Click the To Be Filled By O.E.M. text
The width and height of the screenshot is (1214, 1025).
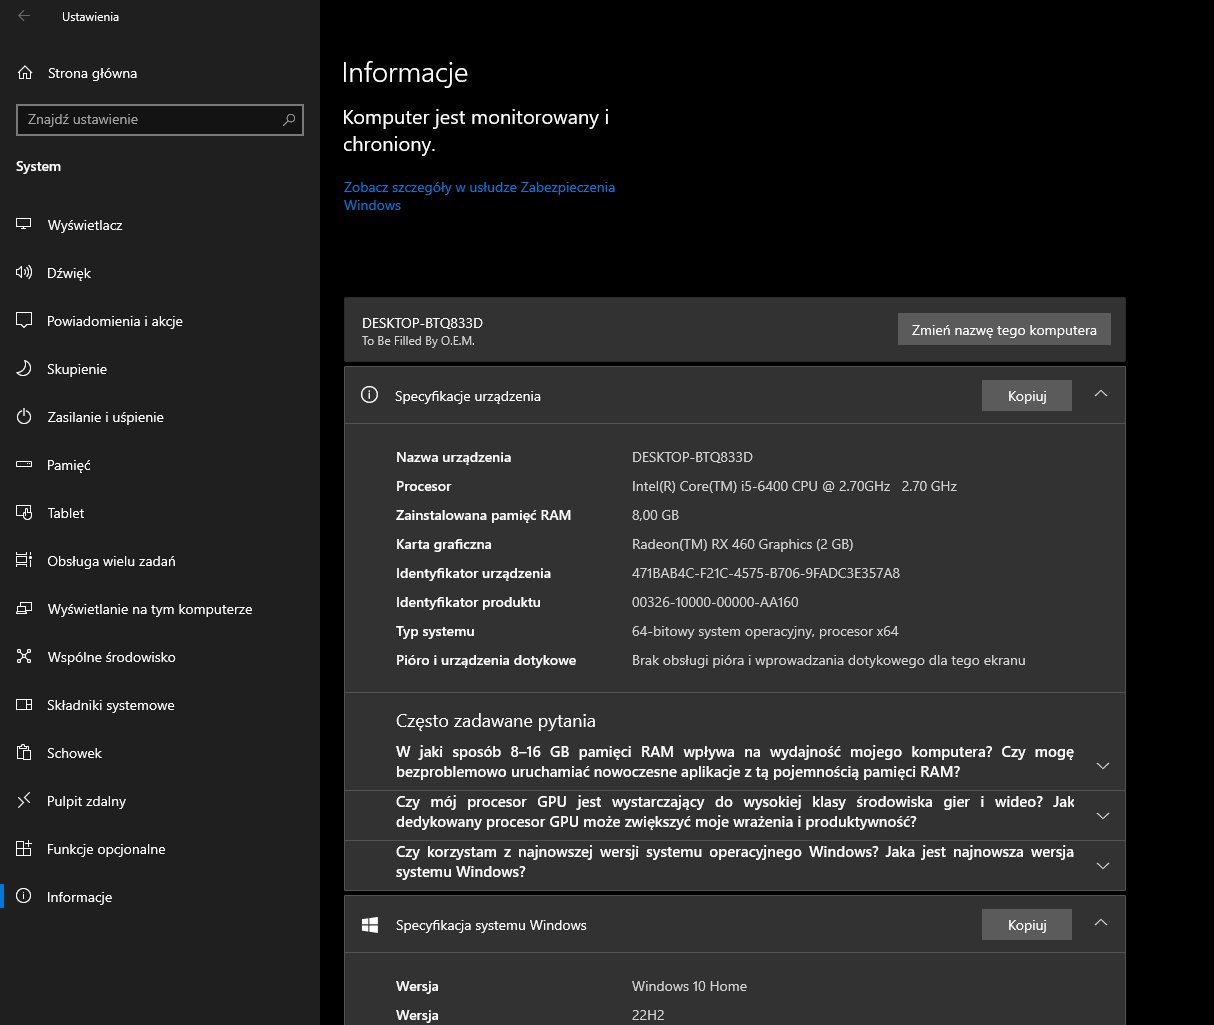point(418,341)
